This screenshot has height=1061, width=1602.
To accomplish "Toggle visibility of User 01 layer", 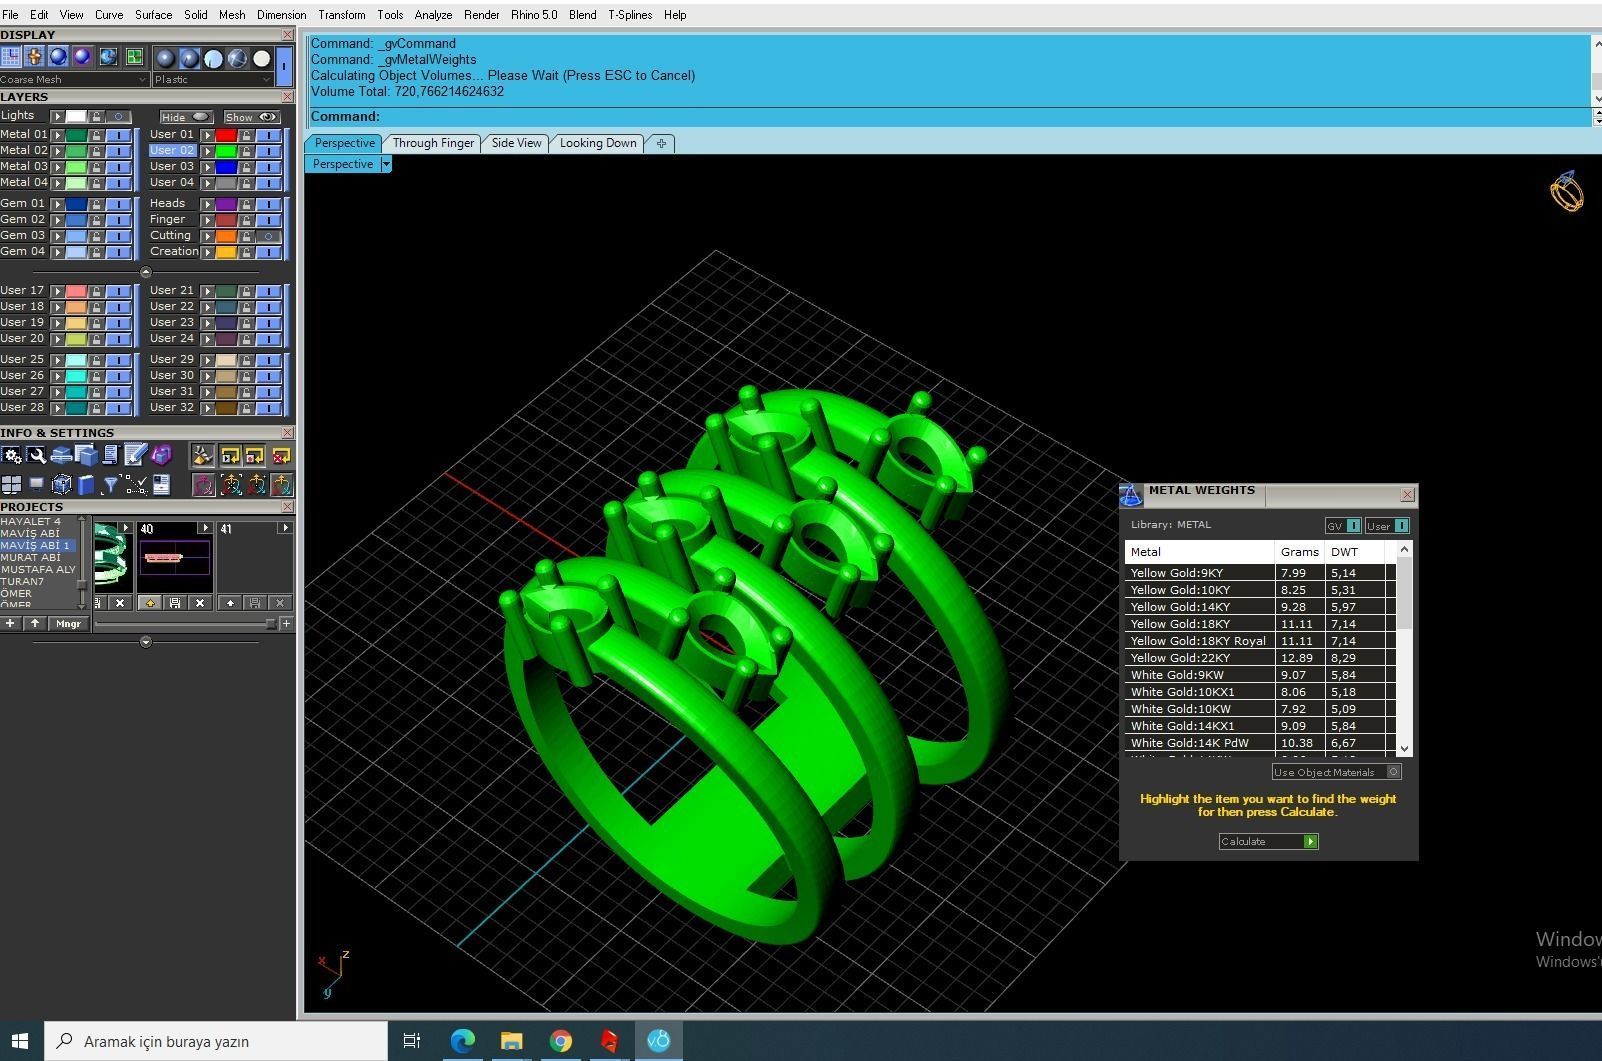I will pos(268,135).
